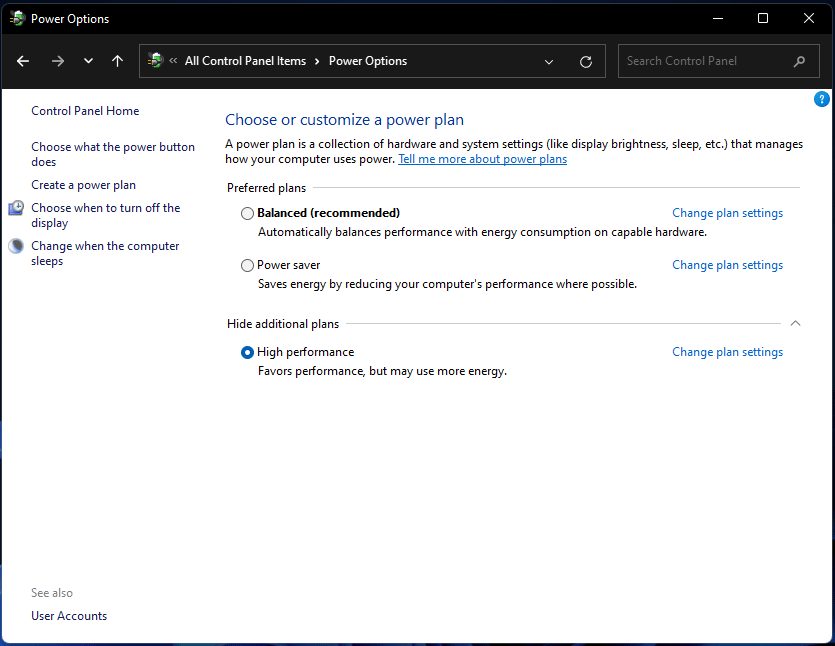Collapse additional plans with the chevron
Screen dimensions: 835x646
(x=795, y=323)
